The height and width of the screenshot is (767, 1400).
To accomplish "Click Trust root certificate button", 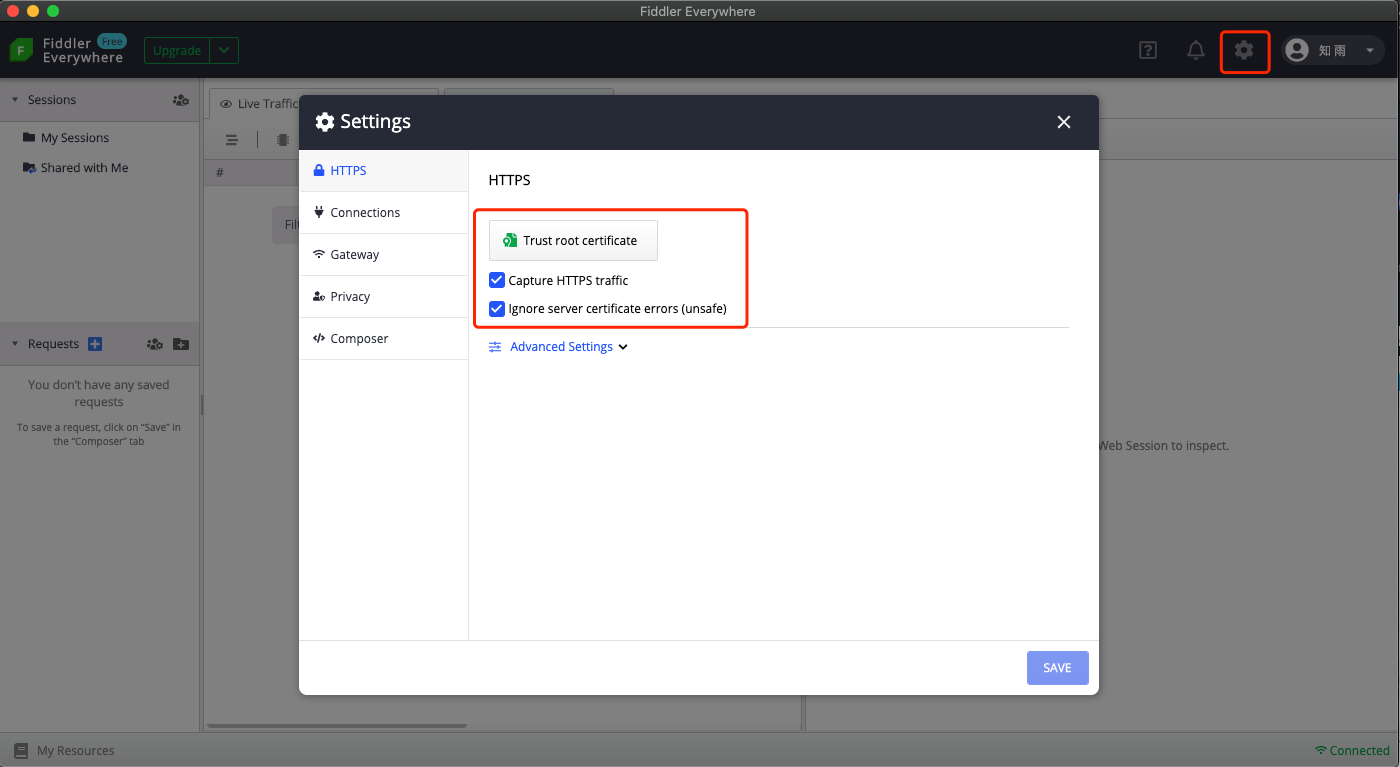I will click(573, 241).
